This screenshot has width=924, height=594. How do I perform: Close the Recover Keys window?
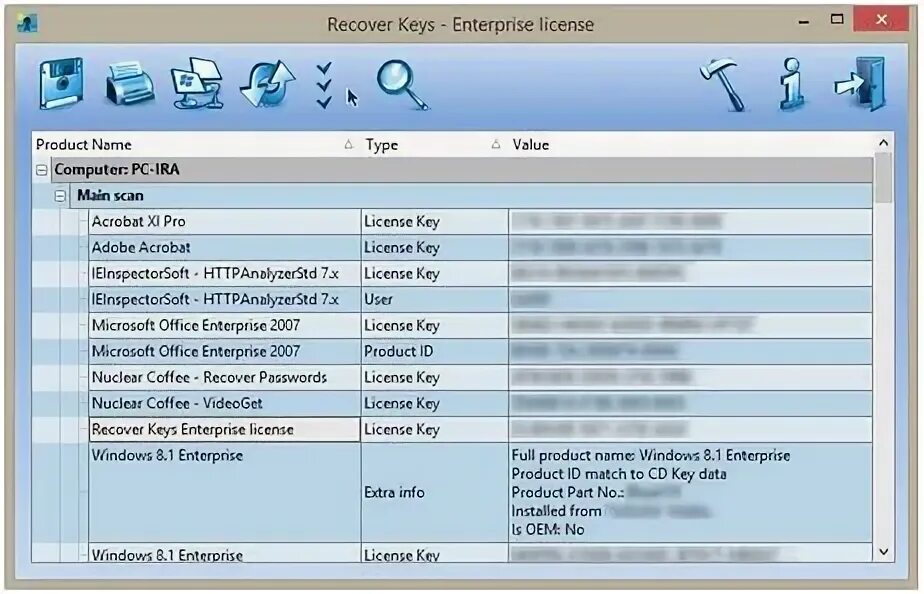[882, 20]
